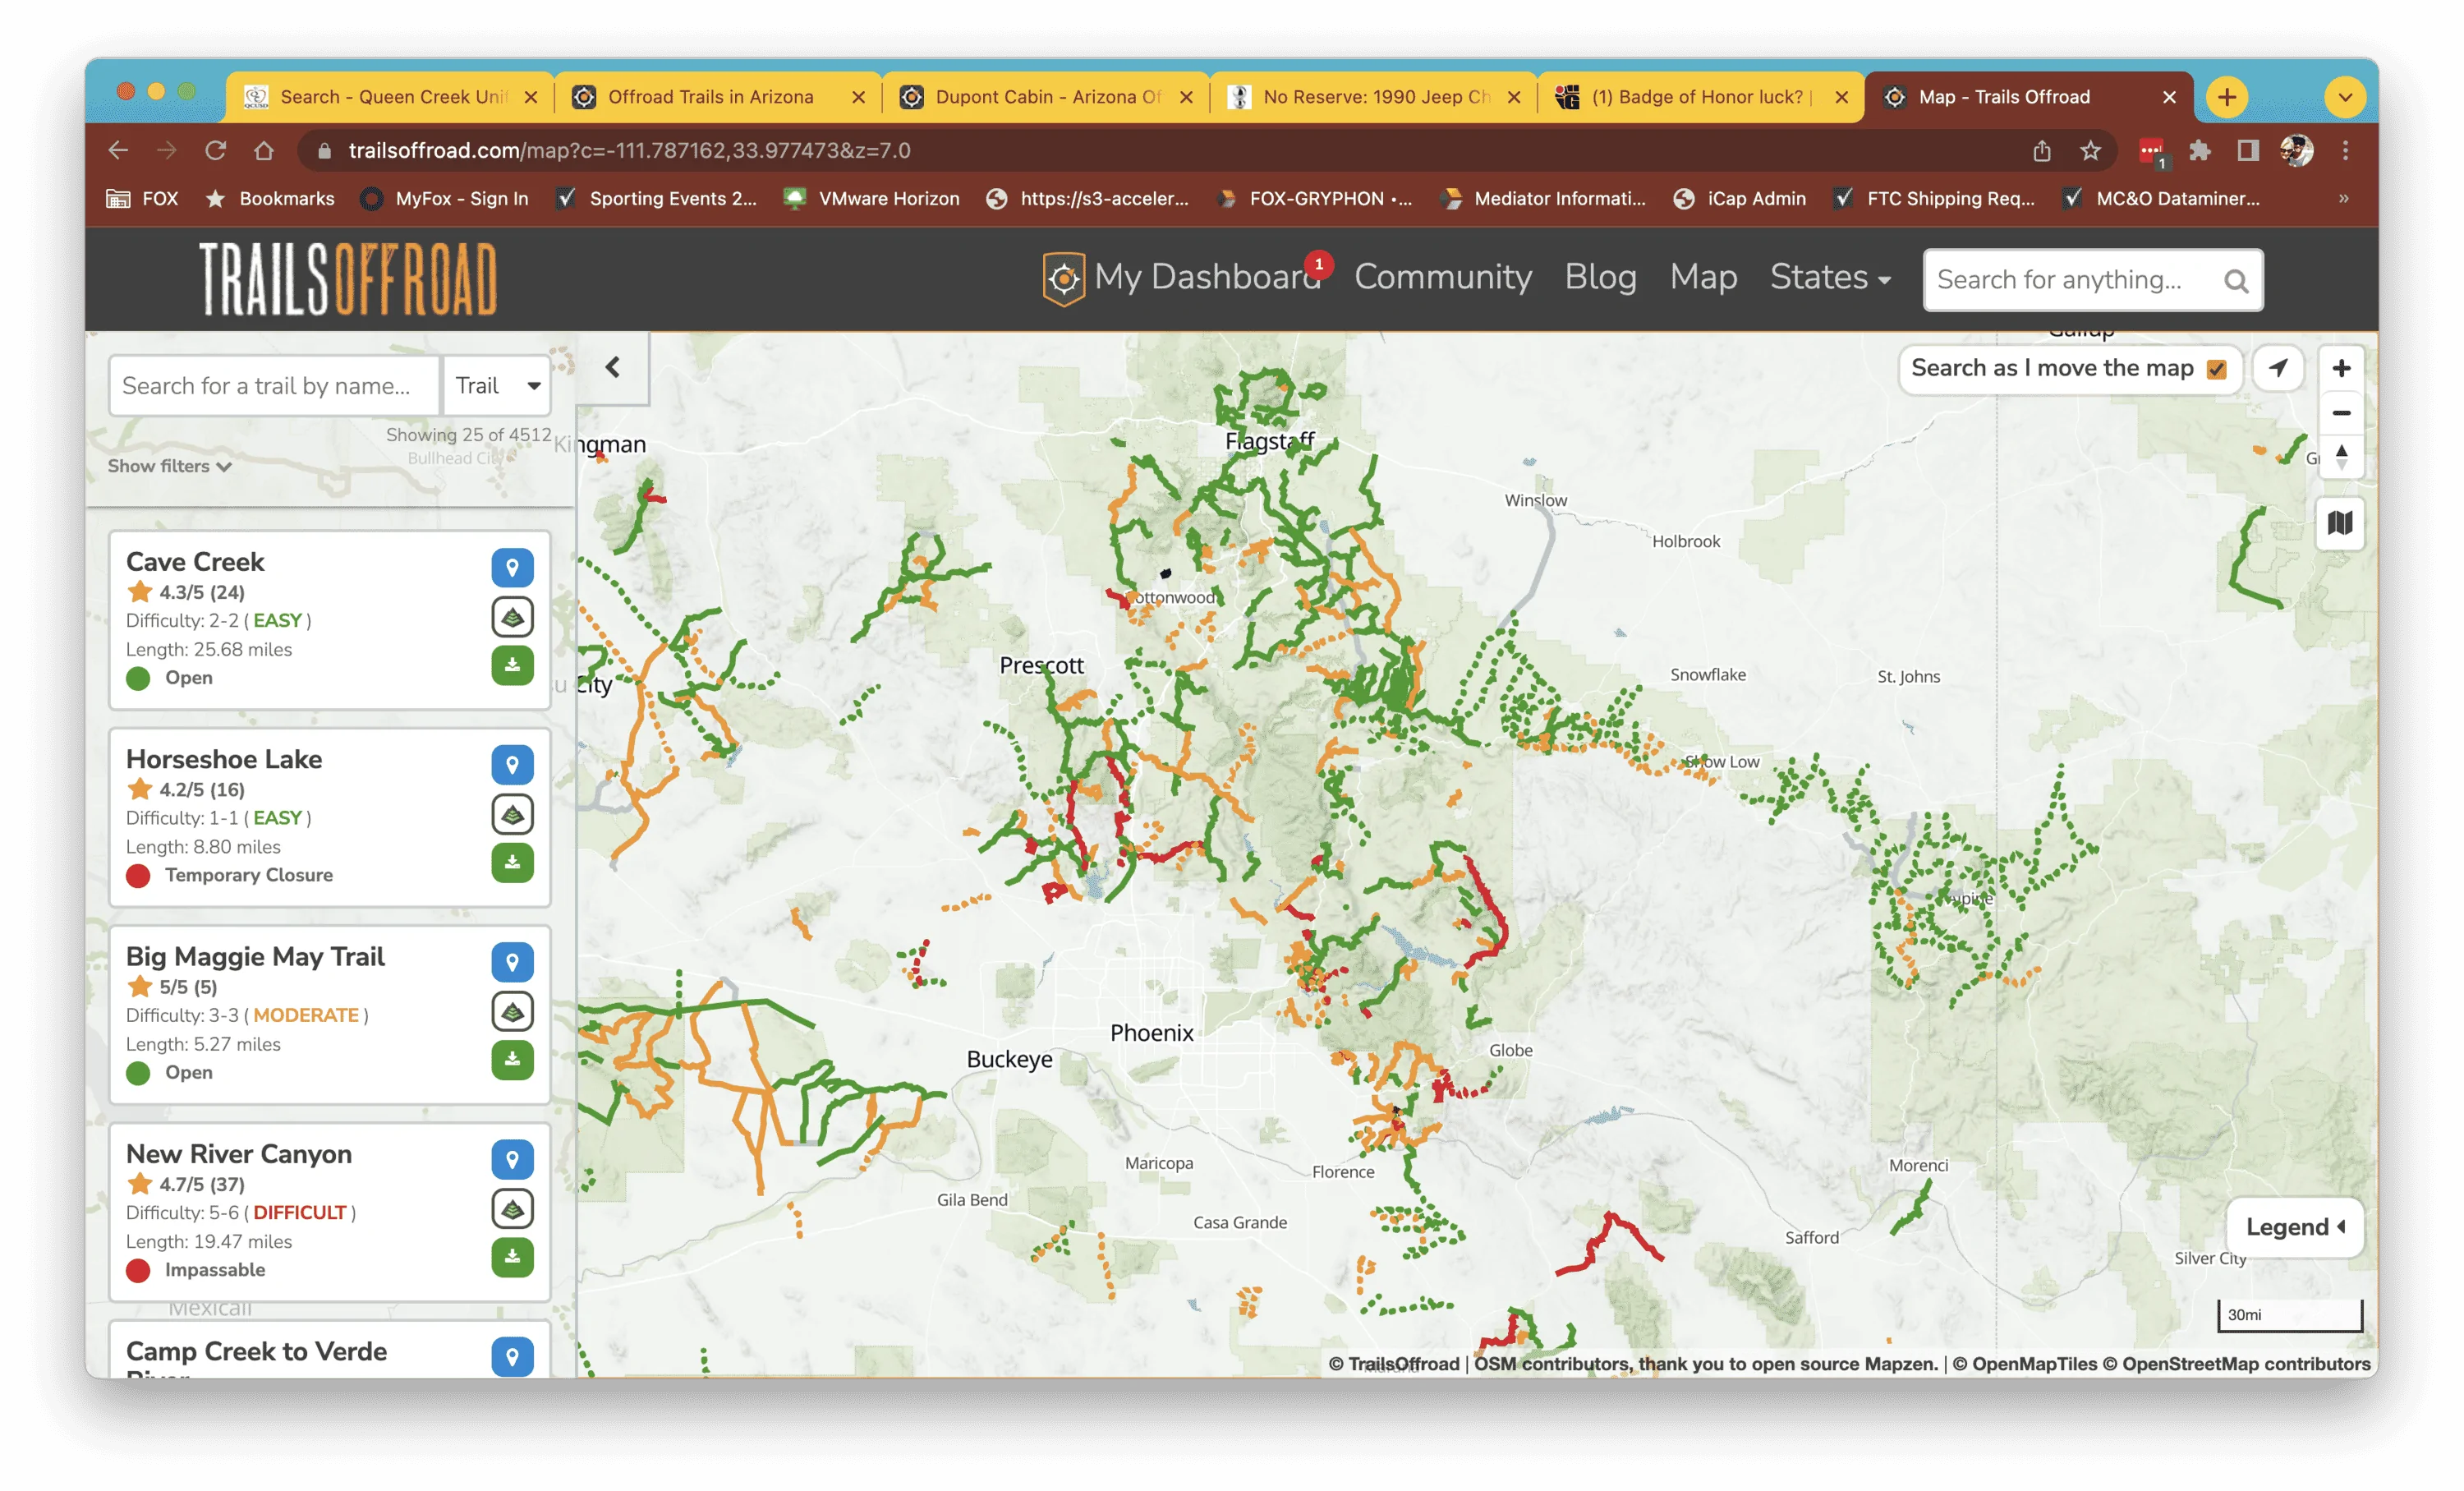The height and width of the screenshot is (1491, 2464).
Task: Click the TrailsOffroad logo
Action: click(x=348, y=279)
